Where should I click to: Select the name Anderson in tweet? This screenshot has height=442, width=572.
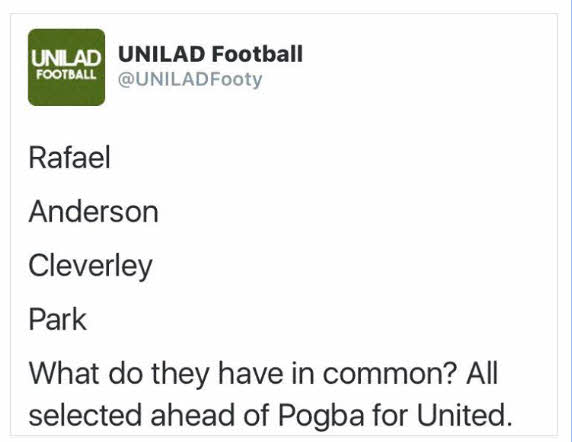tap(93, 212)
